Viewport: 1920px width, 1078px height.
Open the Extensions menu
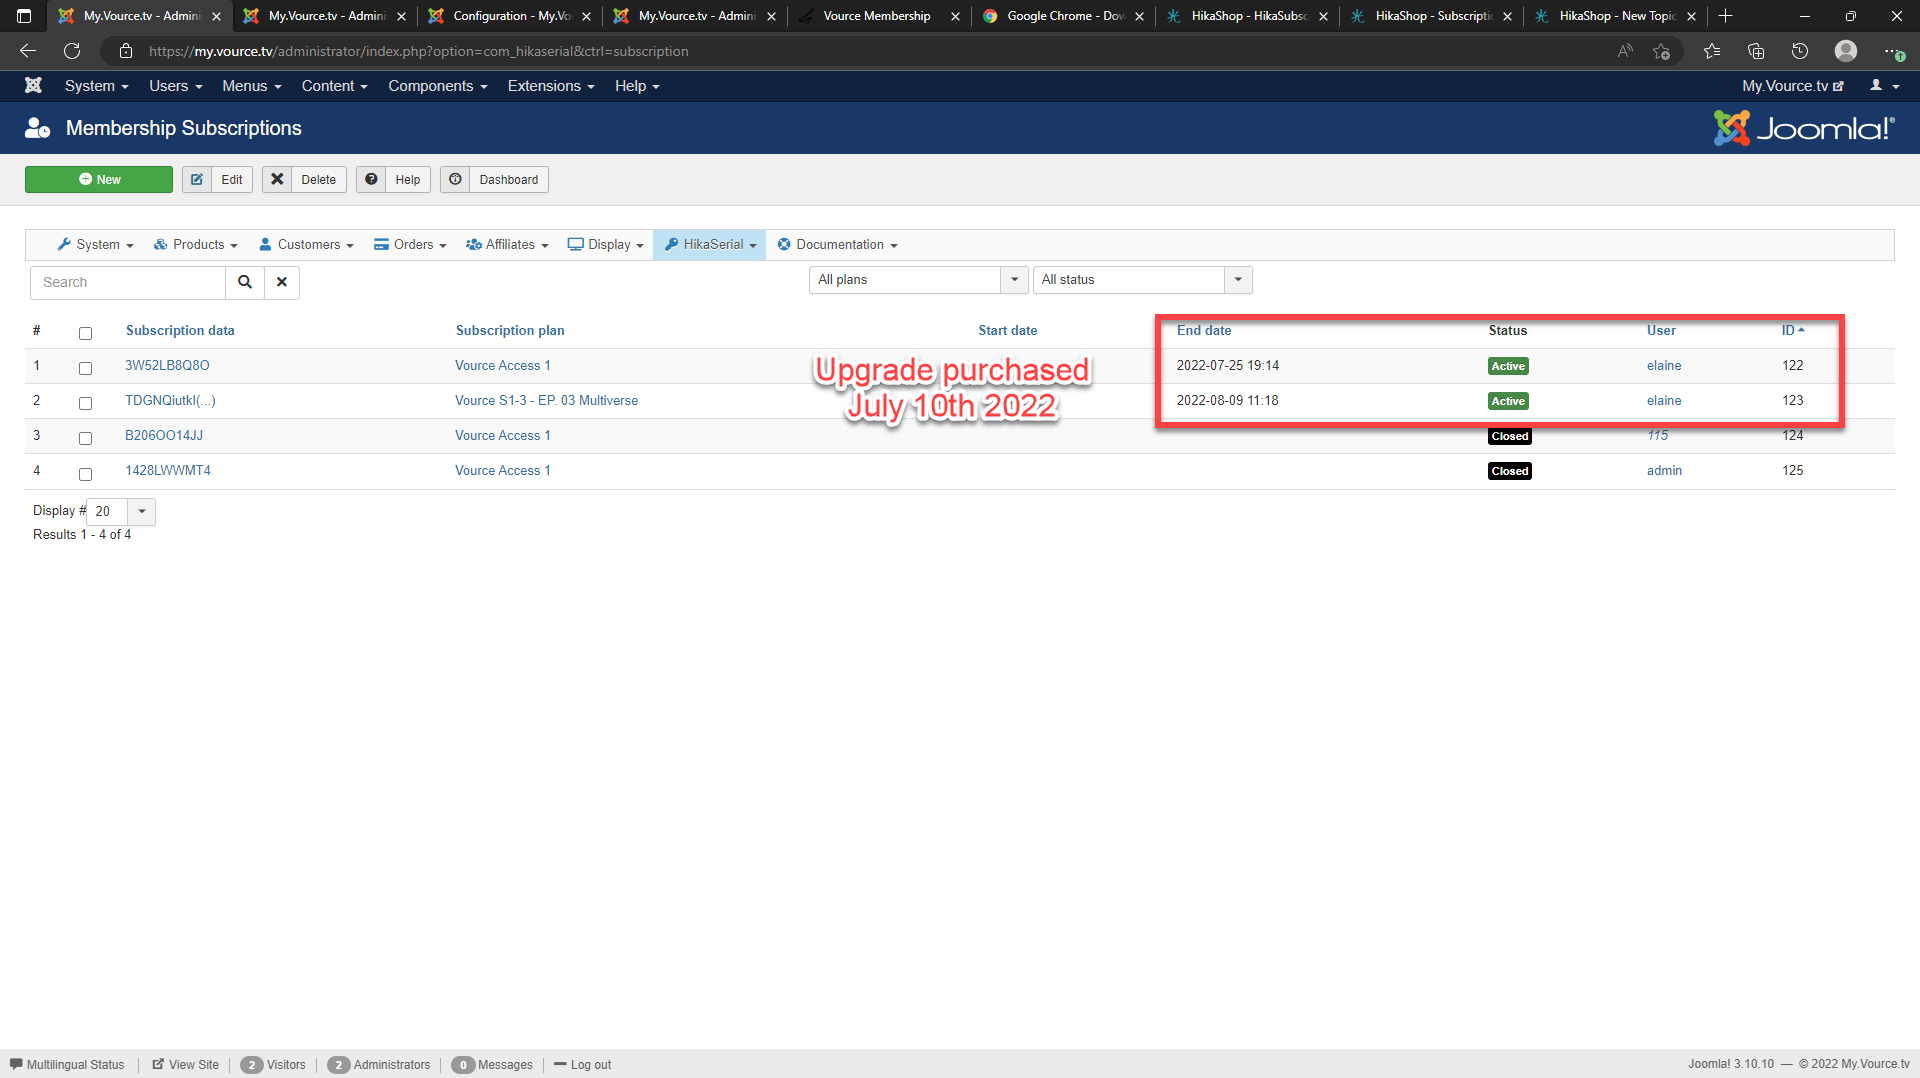coord(551,86)
